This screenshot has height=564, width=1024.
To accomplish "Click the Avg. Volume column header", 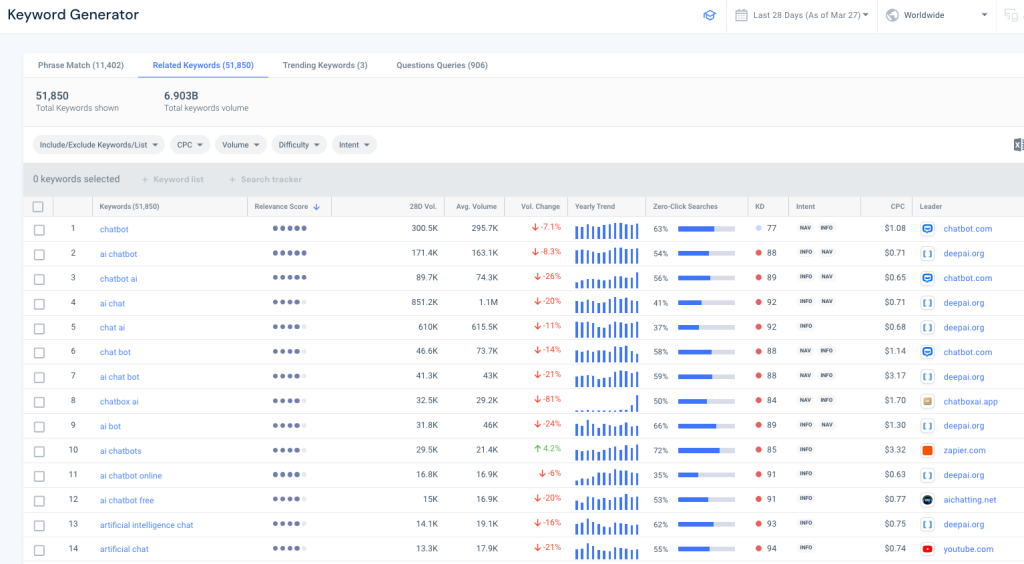I will [476, 206].
